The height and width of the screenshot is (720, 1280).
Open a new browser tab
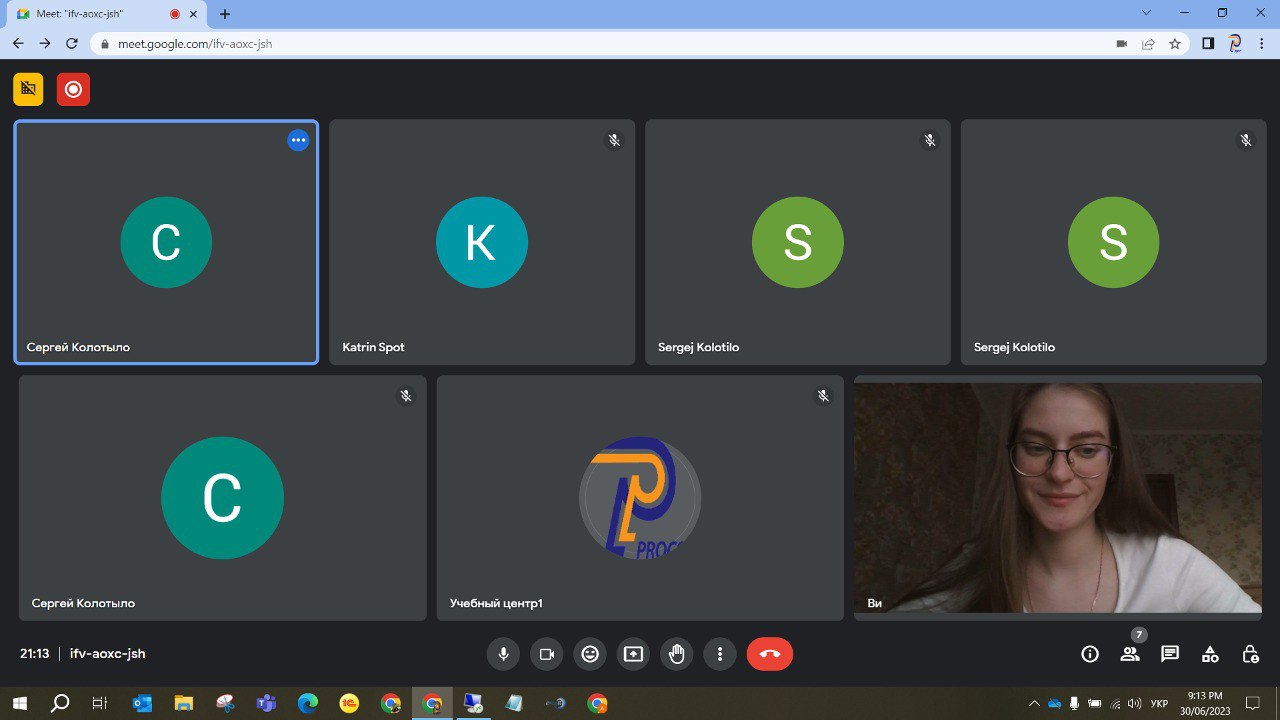tap(225, 14)
